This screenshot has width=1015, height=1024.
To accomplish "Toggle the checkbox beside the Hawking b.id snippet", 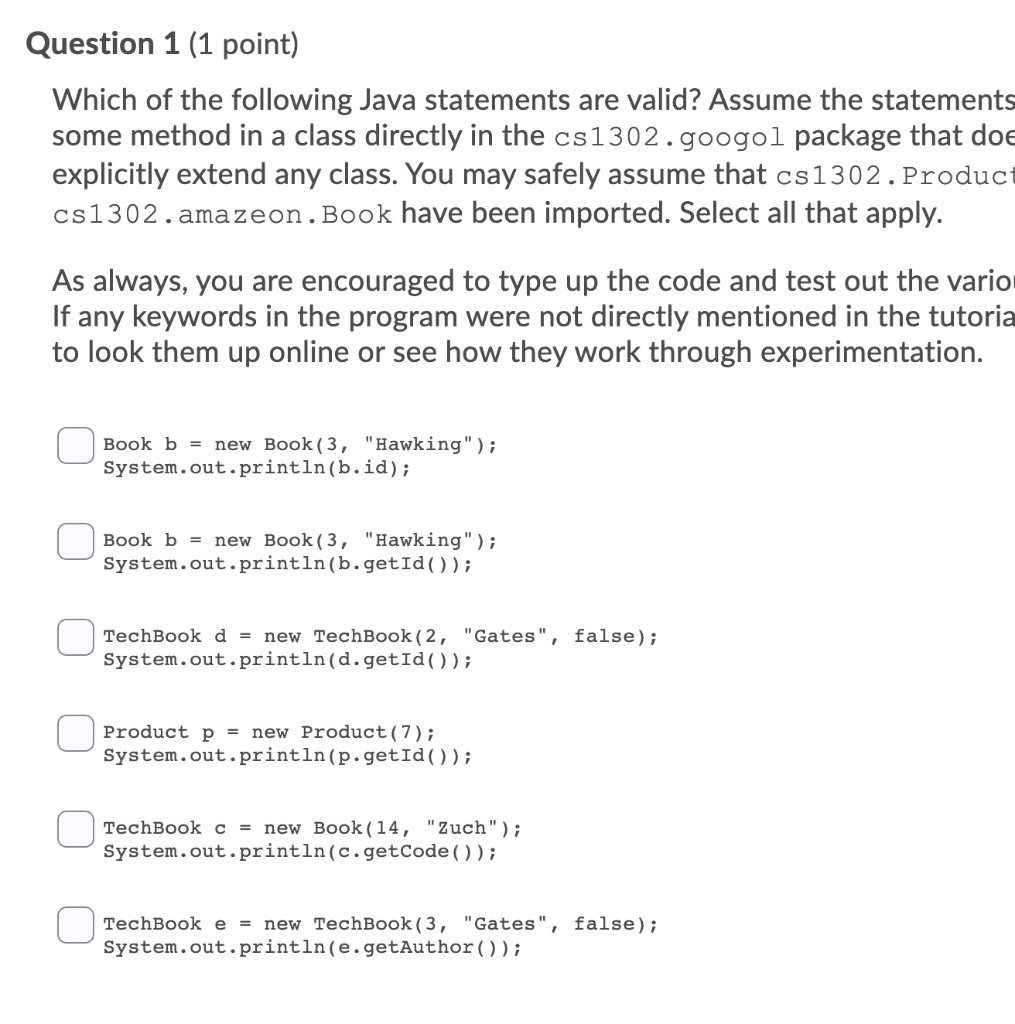I will (x=75, y=445).
